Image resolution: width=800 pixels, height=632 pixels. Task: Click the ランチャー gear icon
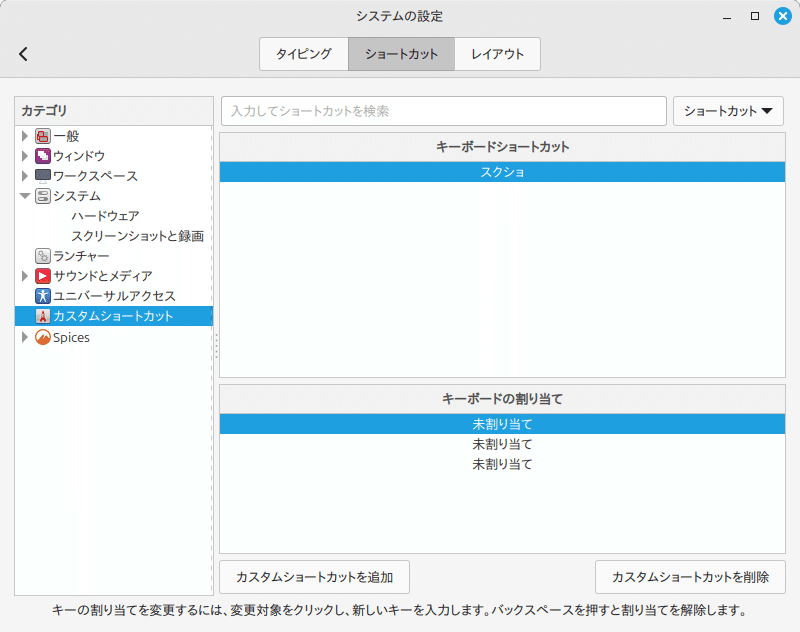43,256
